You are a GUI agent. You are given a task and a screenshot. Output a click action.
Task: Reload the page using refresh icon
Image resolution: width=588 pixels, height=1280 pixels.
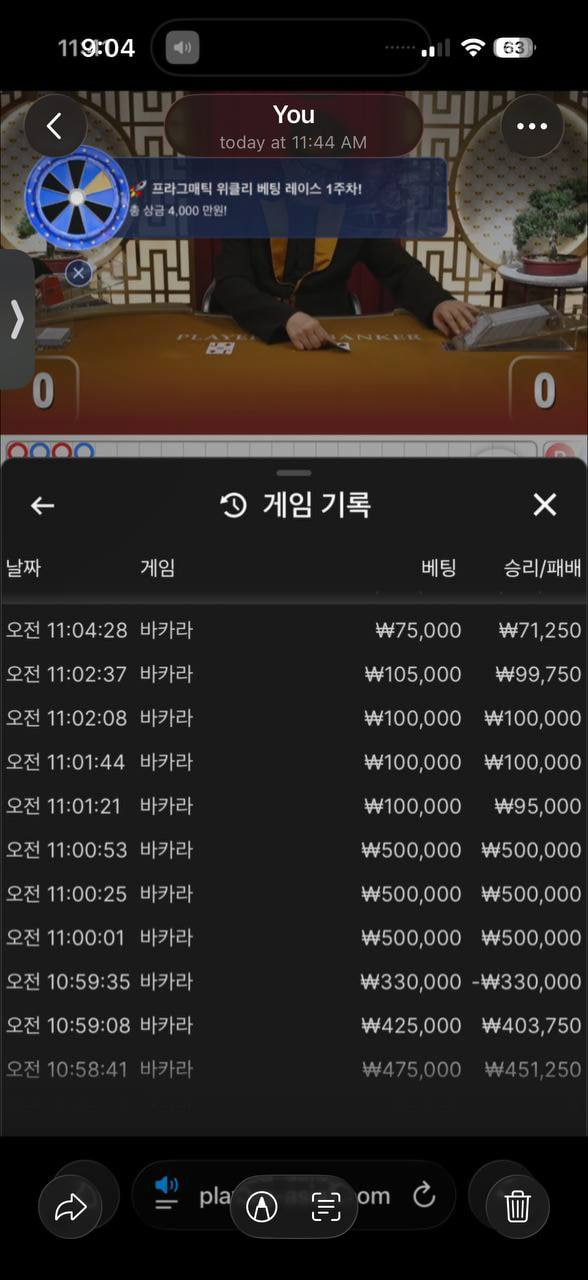[424, 1196]
